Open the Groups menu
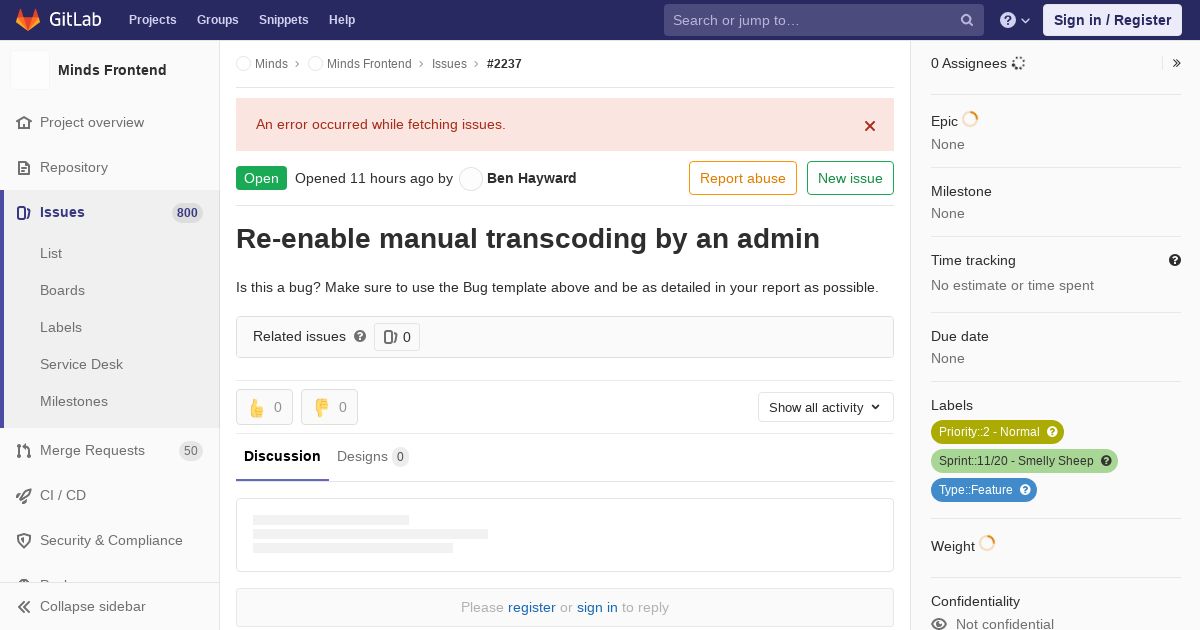1200x630 pixels. [218, 20]
